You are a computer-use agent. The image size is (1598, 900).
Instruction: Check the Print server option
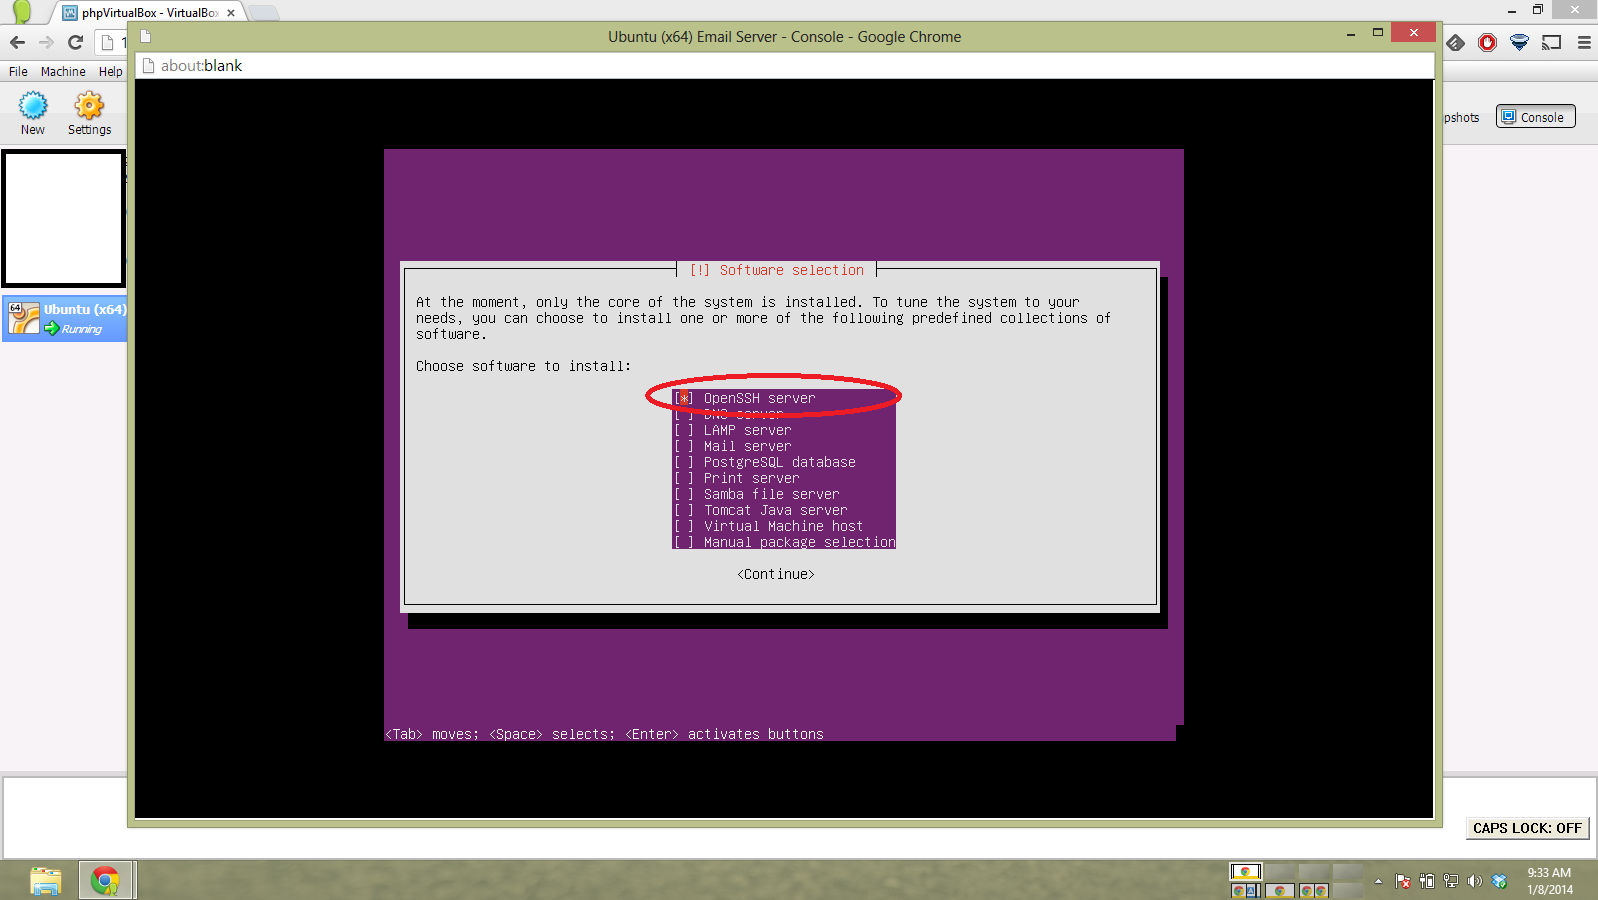point(684,478)
